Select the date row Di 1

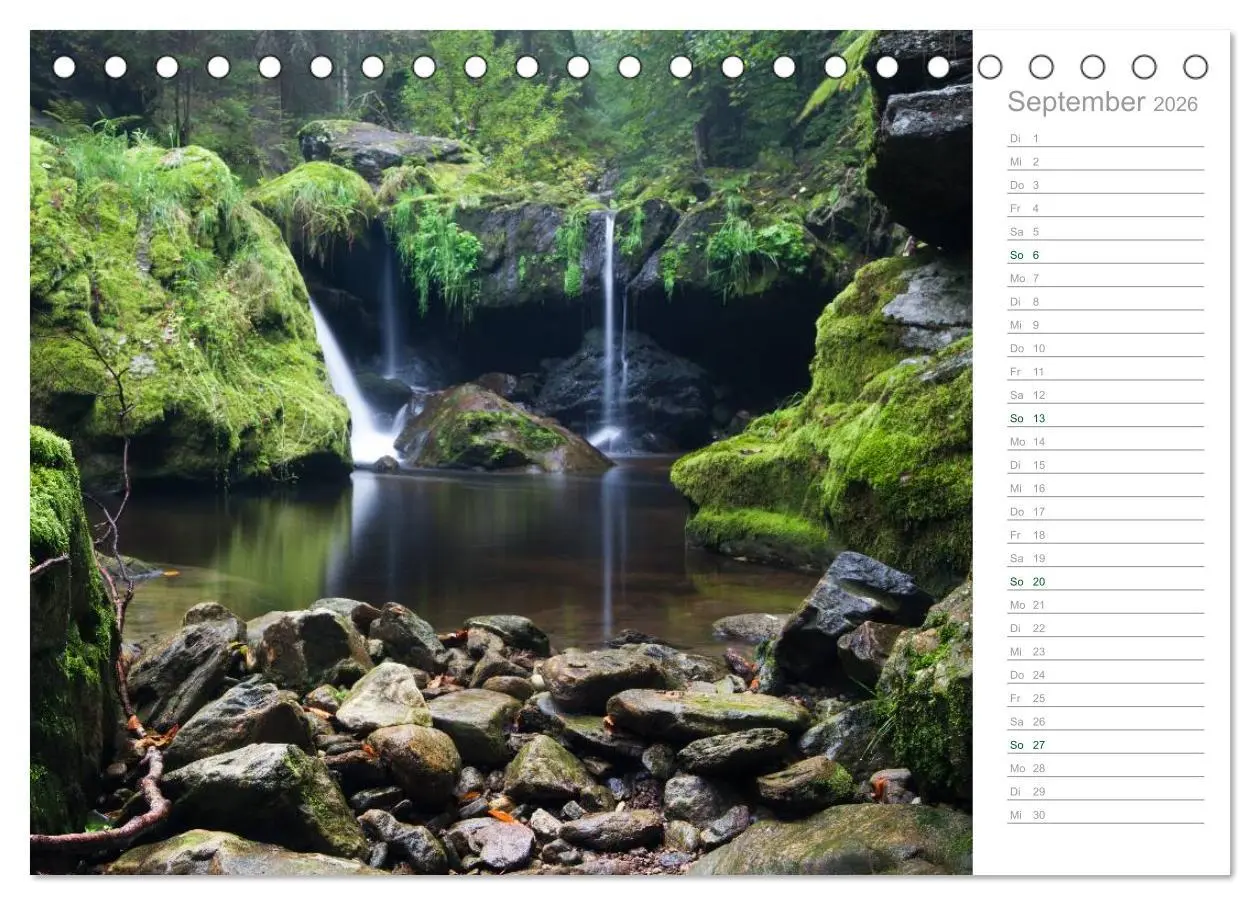pos(1105,138)
